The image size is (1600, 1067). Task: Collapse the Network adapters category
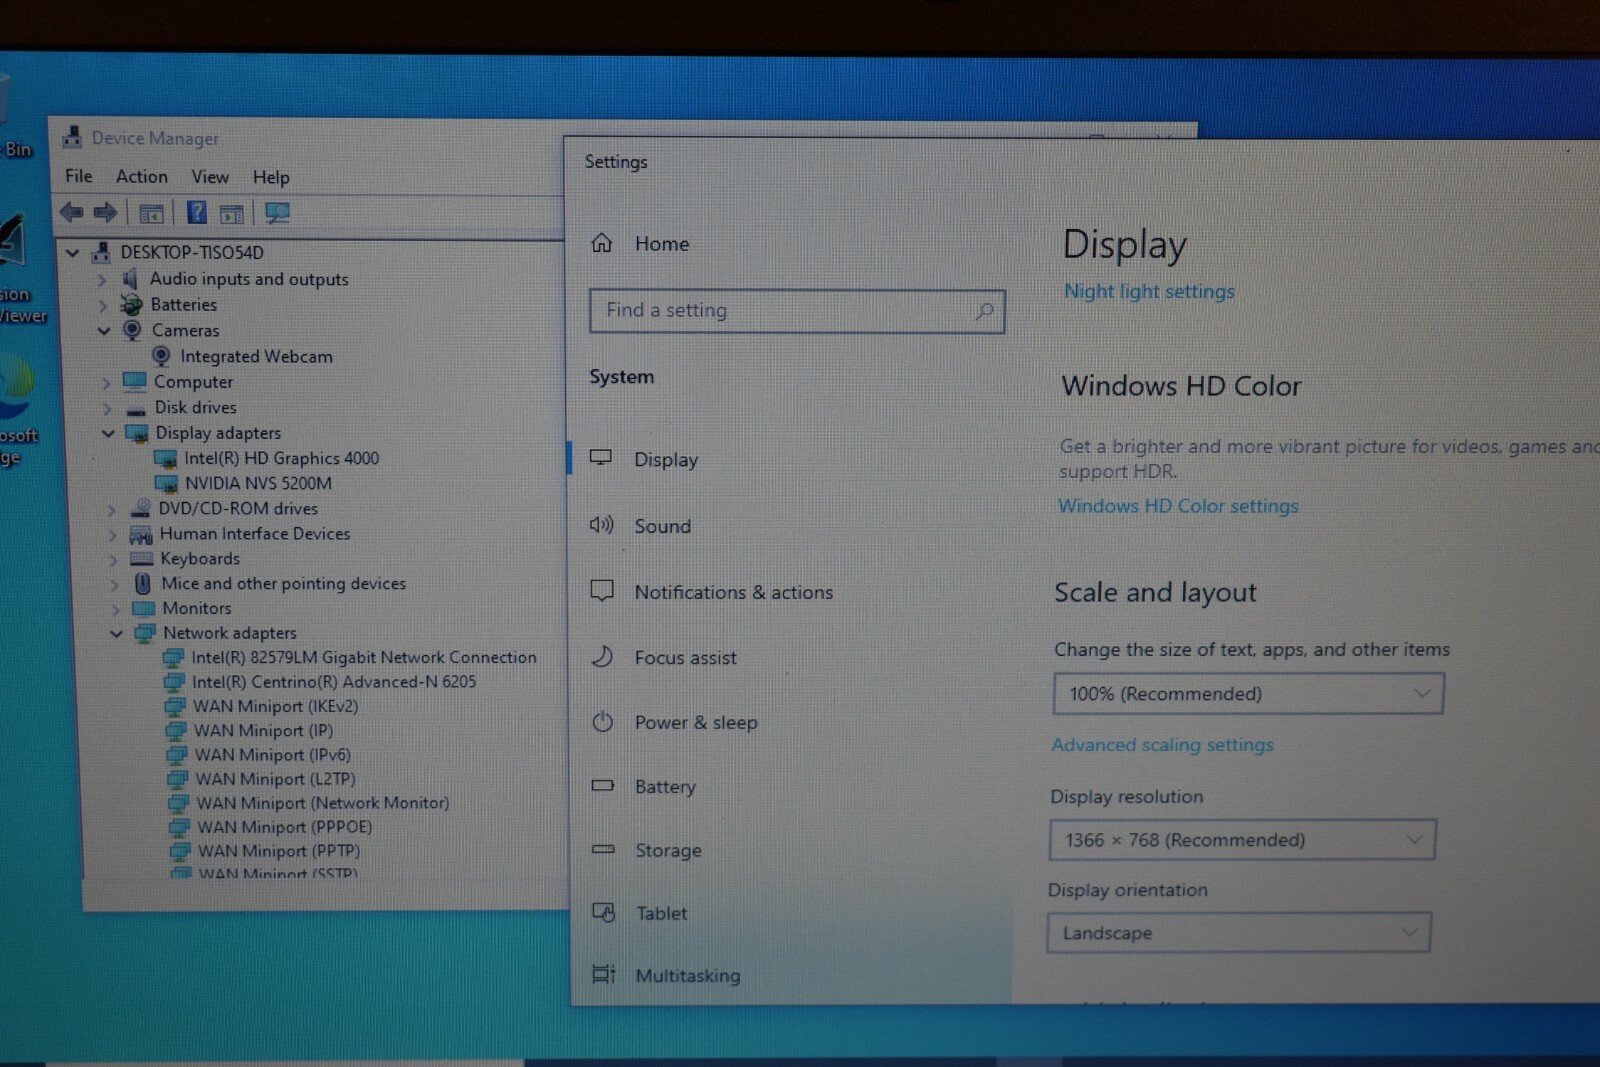tap(116, 634)
